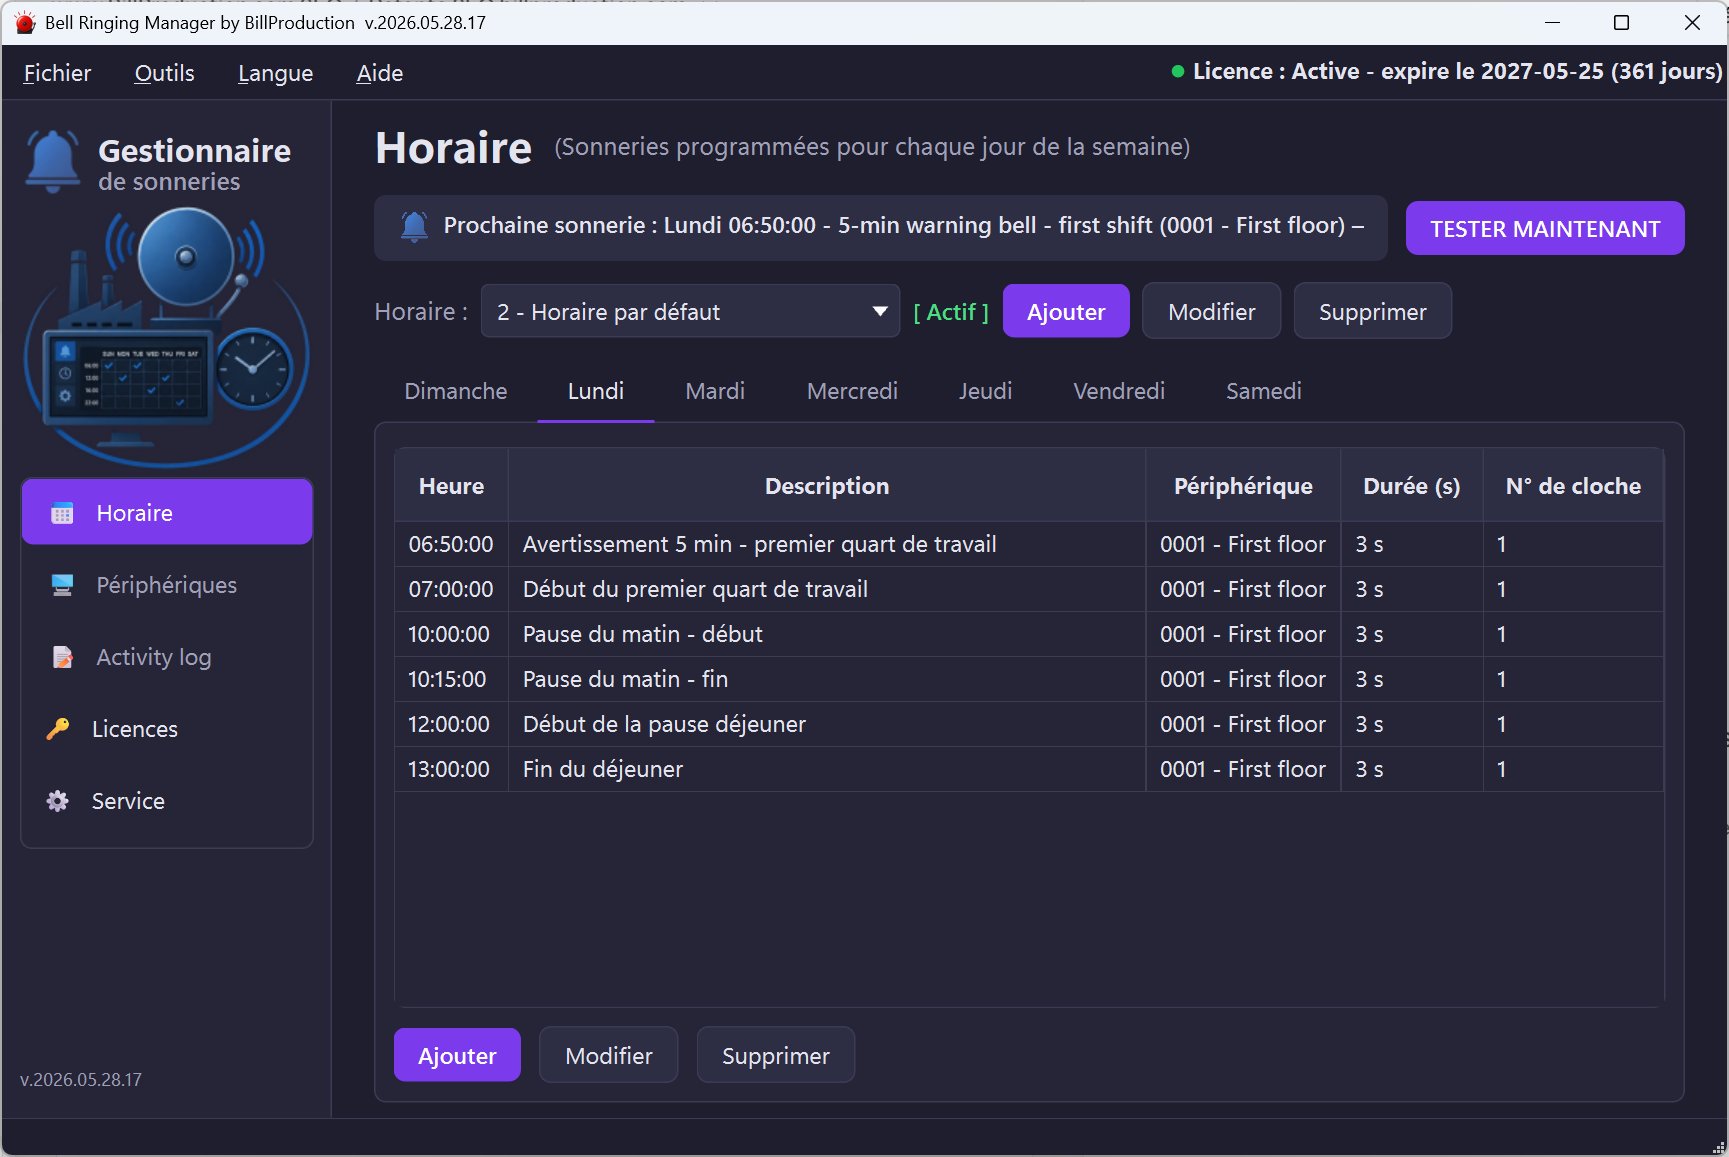
Task: Click the bell logo next to Gestionnaire
Action: click(53, 160)
